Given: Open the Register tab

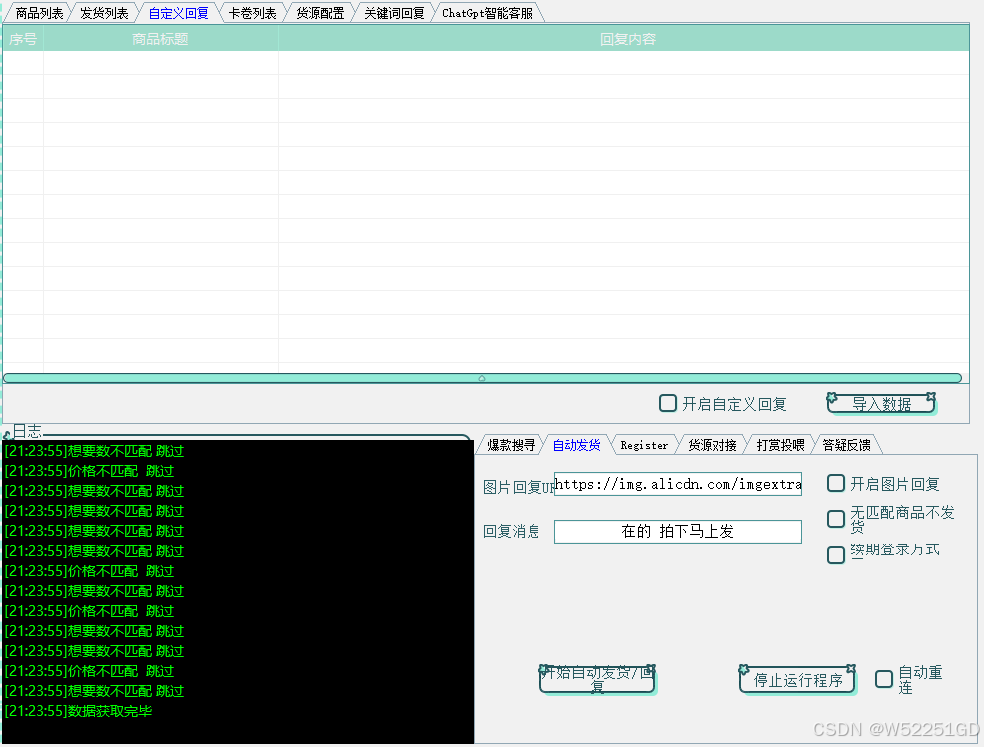Looking at the screenshot, I should click(x=644, y=445).
